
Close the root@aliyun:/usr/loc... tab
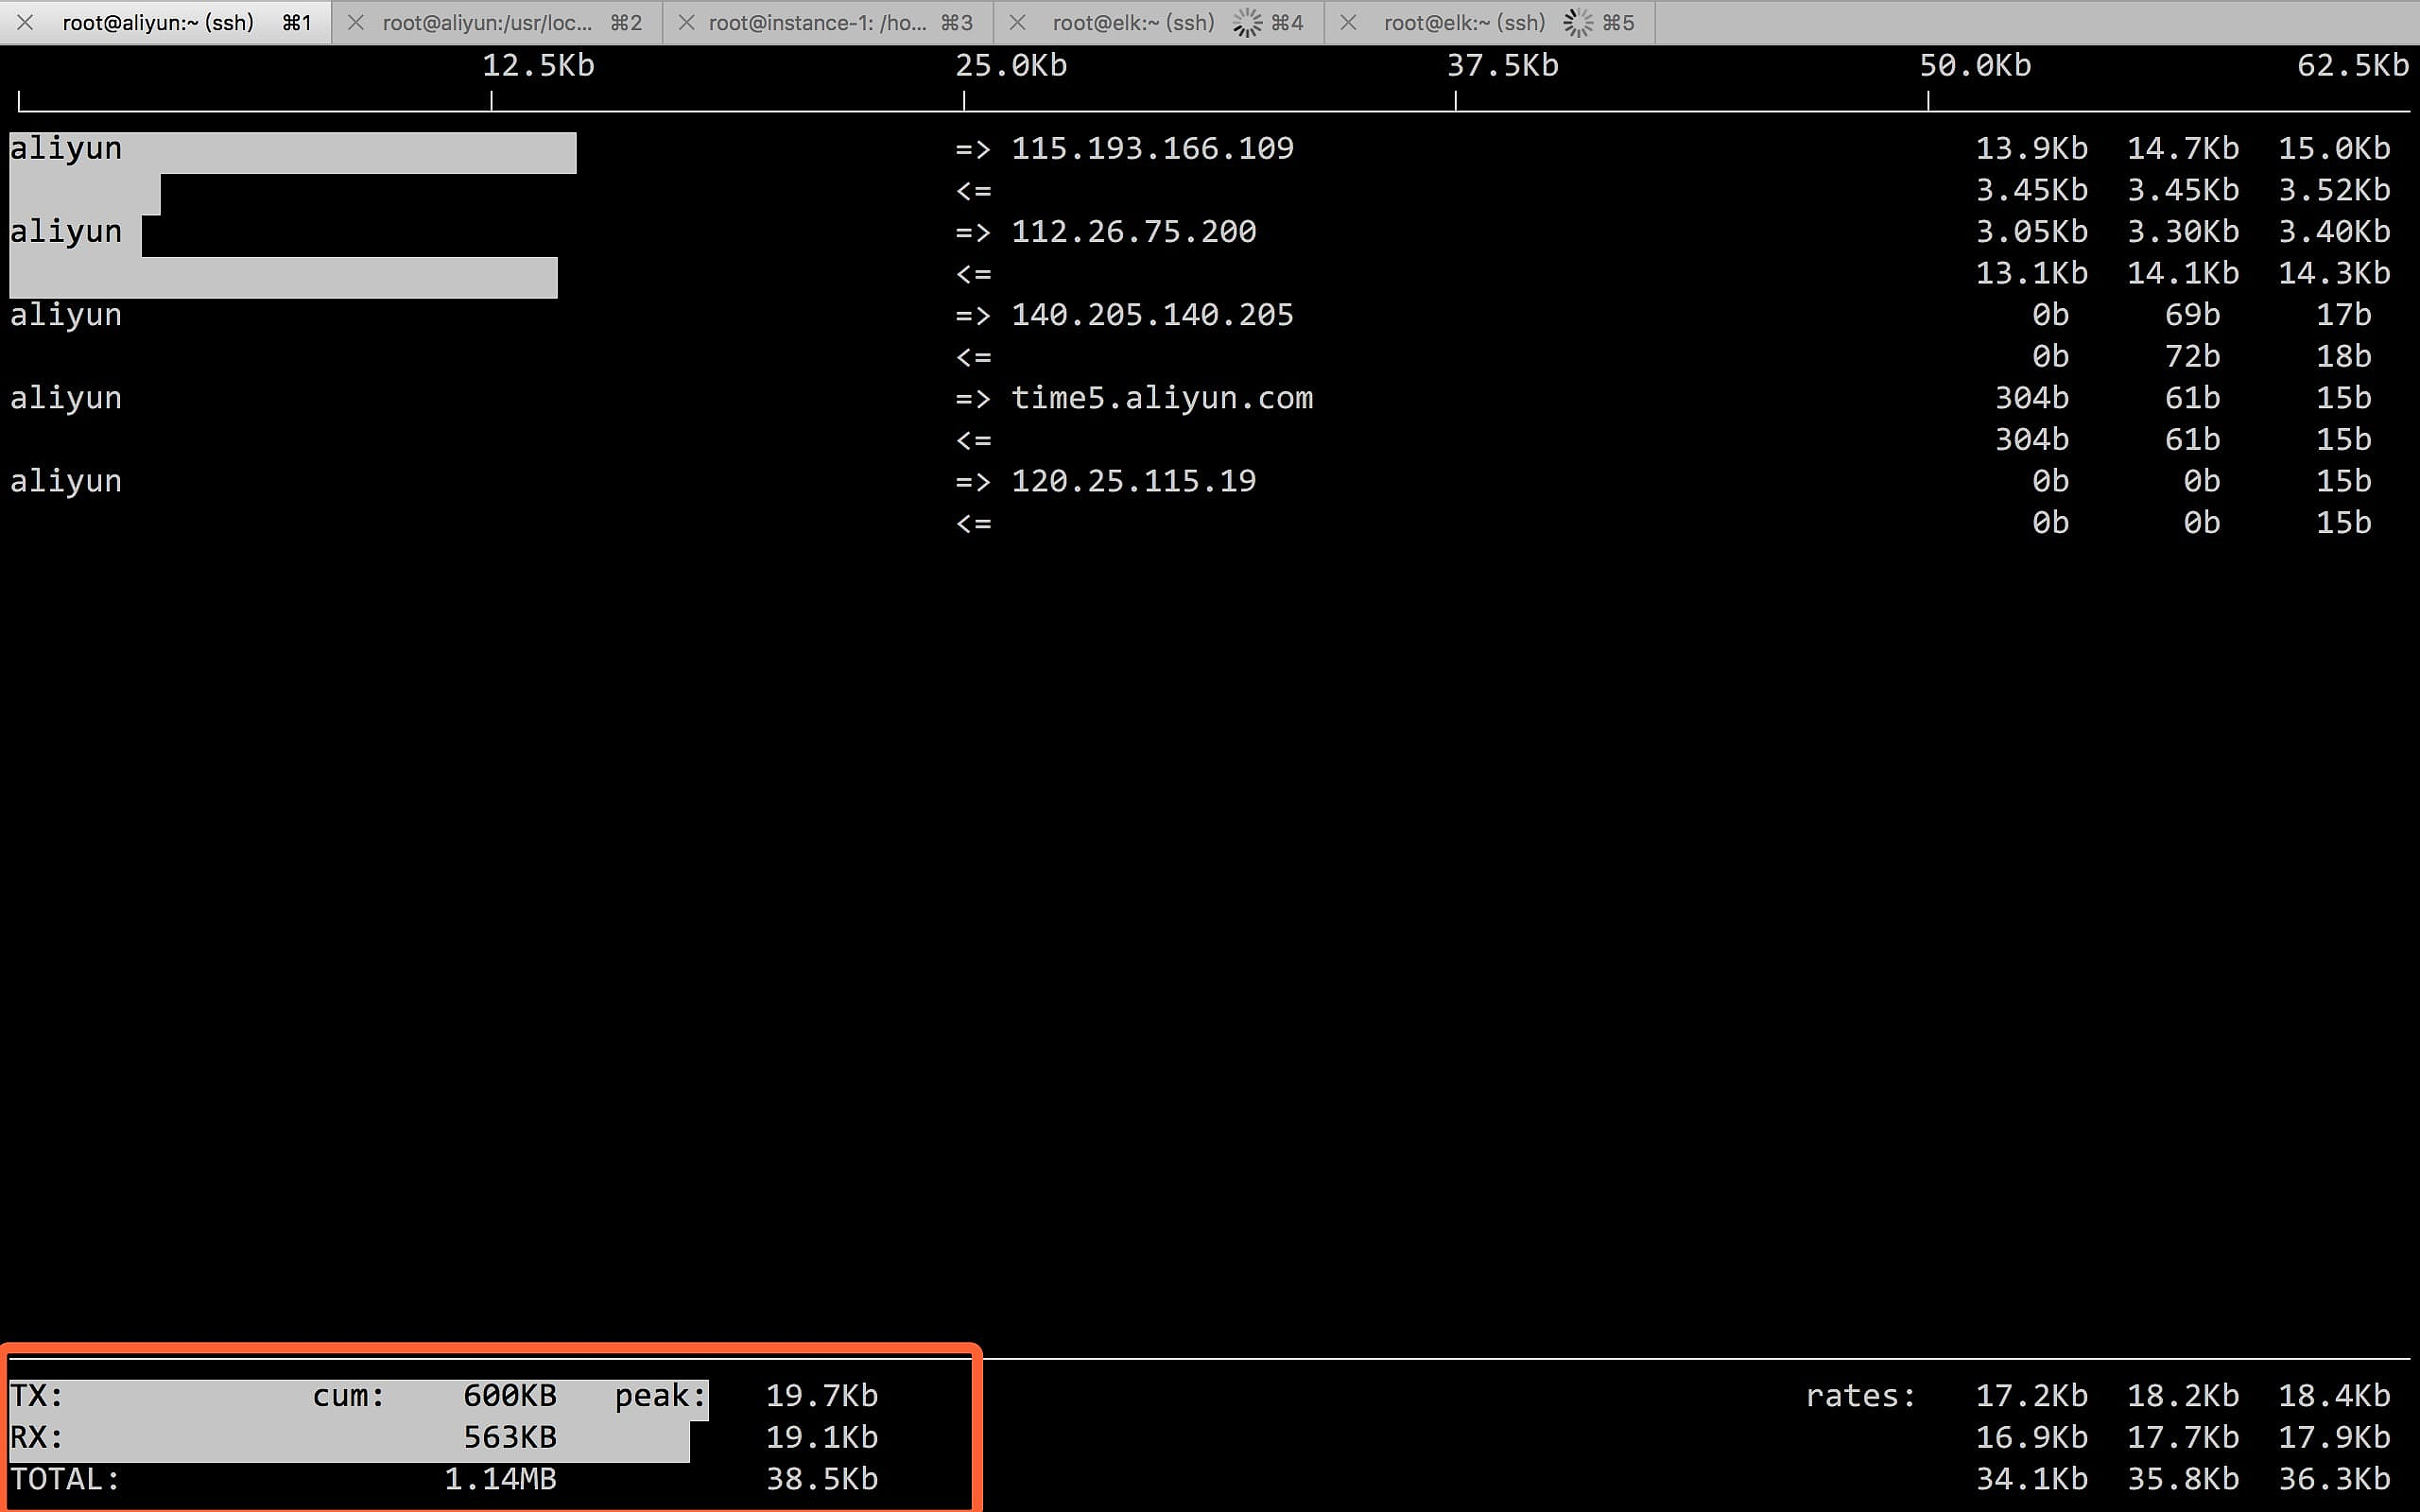[x=355, y=22]
